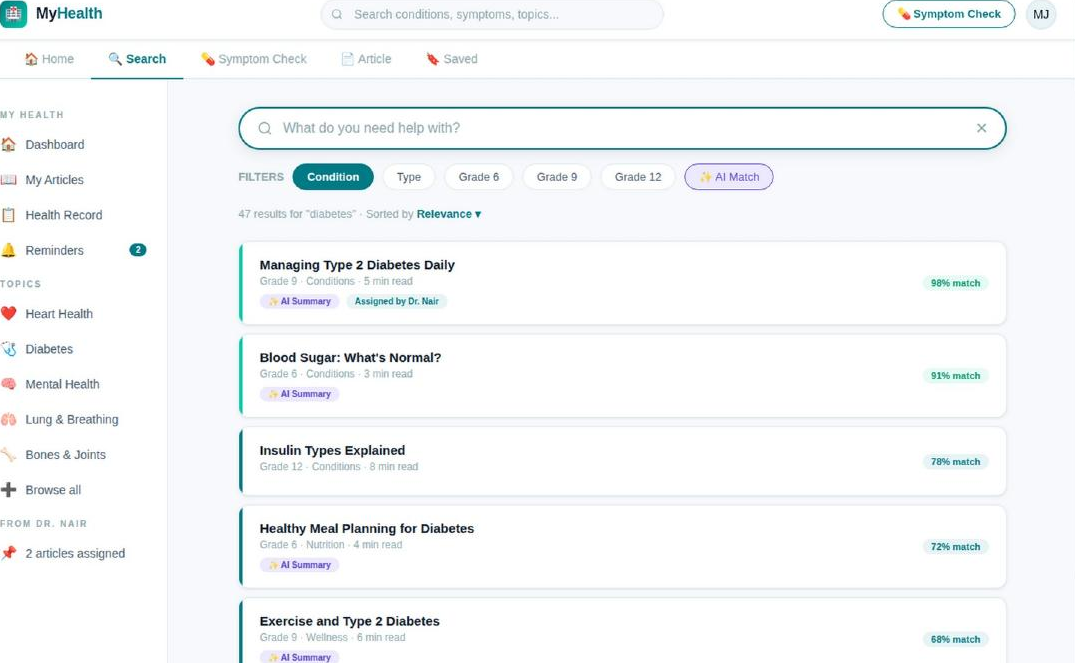
Task: Click the 72% match badge
Action: click(x=955, y=546)
